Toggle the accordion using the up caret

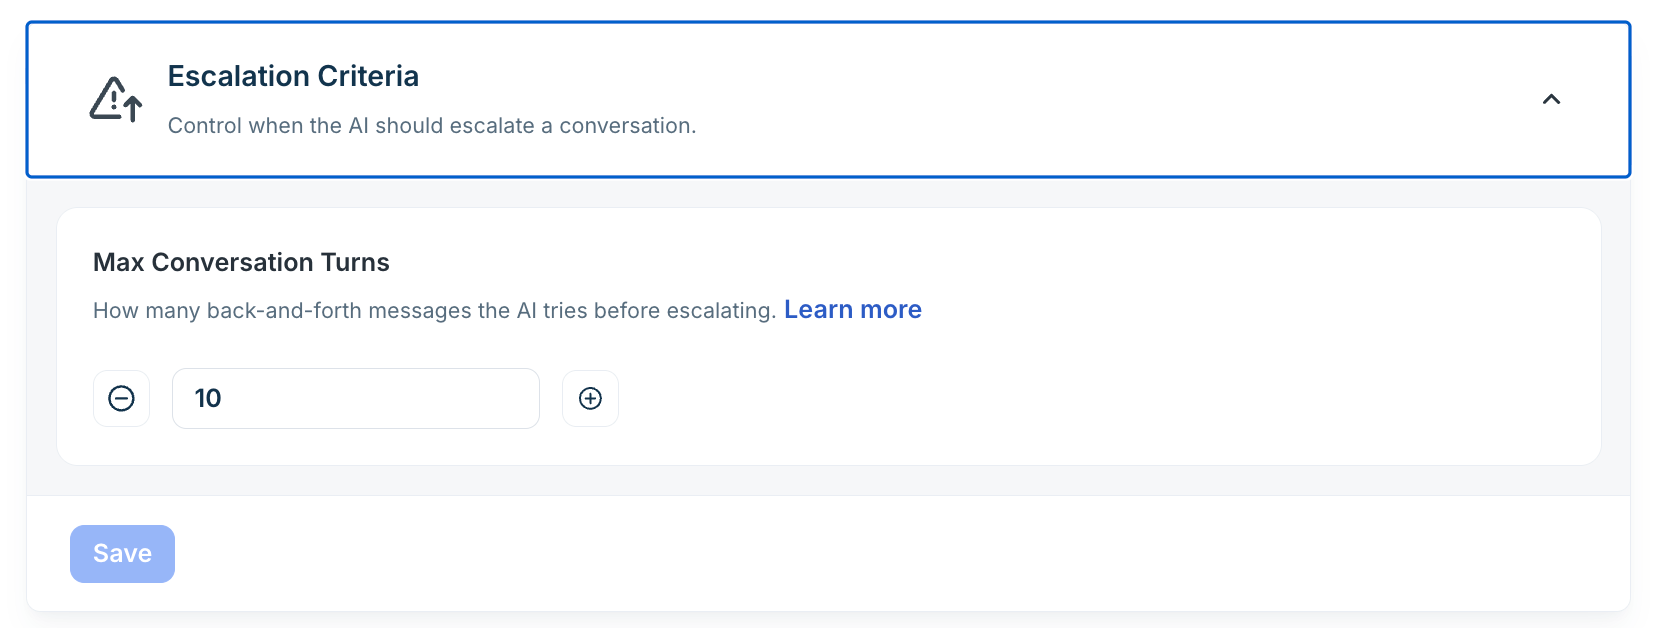(1551, 99)
